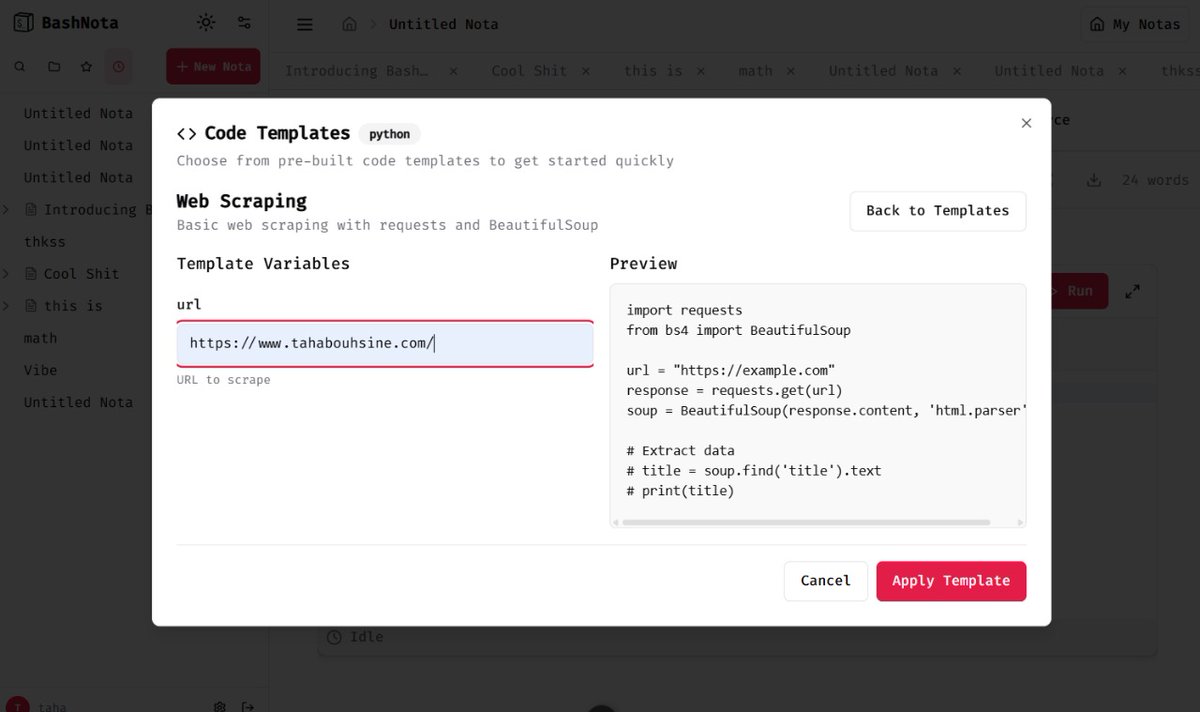Open user settings gear icon at bottom

tap(219, 706)
